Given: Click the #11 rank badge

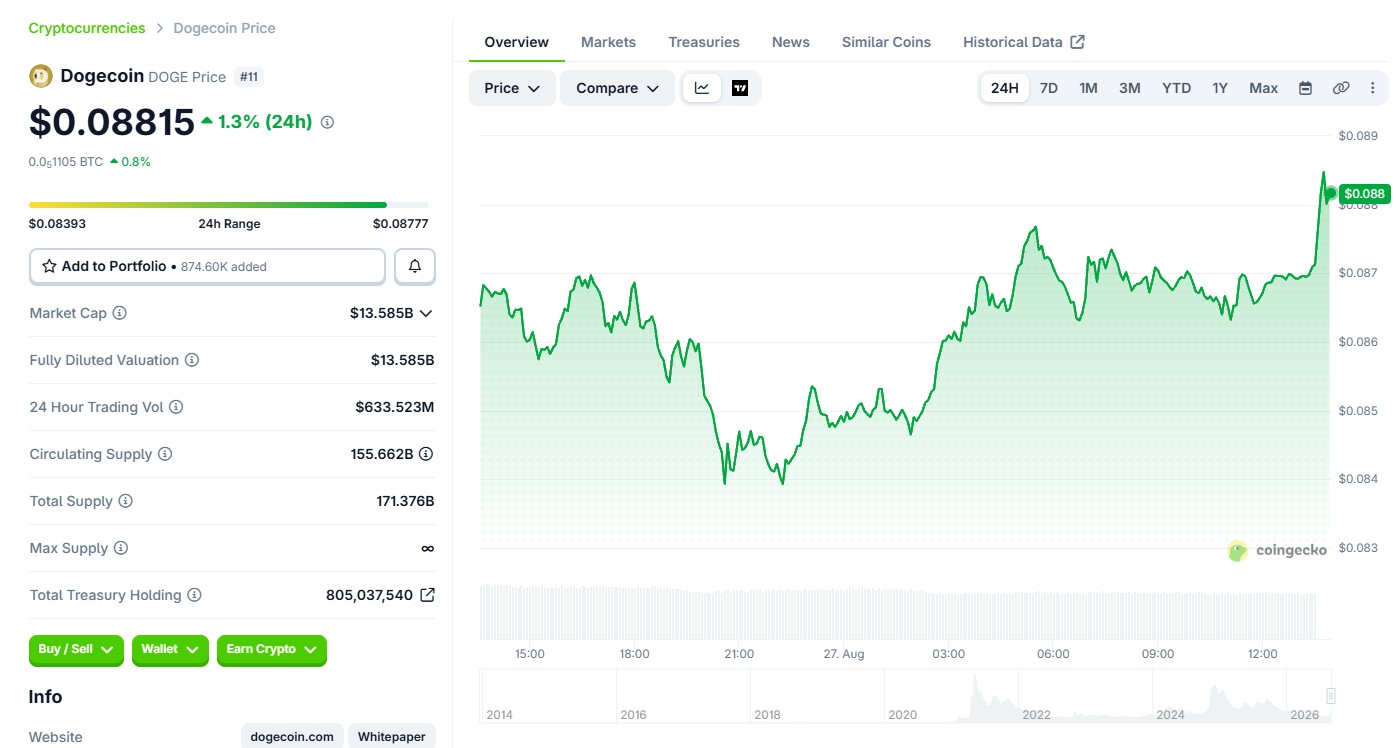Looking at the screenshot, I should point(249,76).
